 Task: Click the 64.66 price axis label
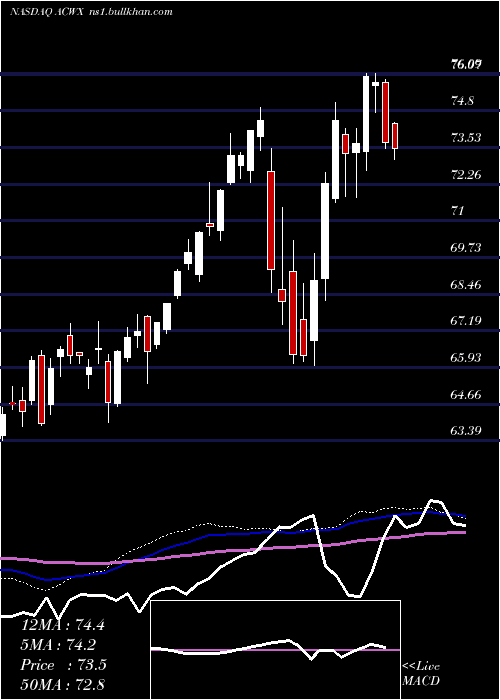(466, 394)
